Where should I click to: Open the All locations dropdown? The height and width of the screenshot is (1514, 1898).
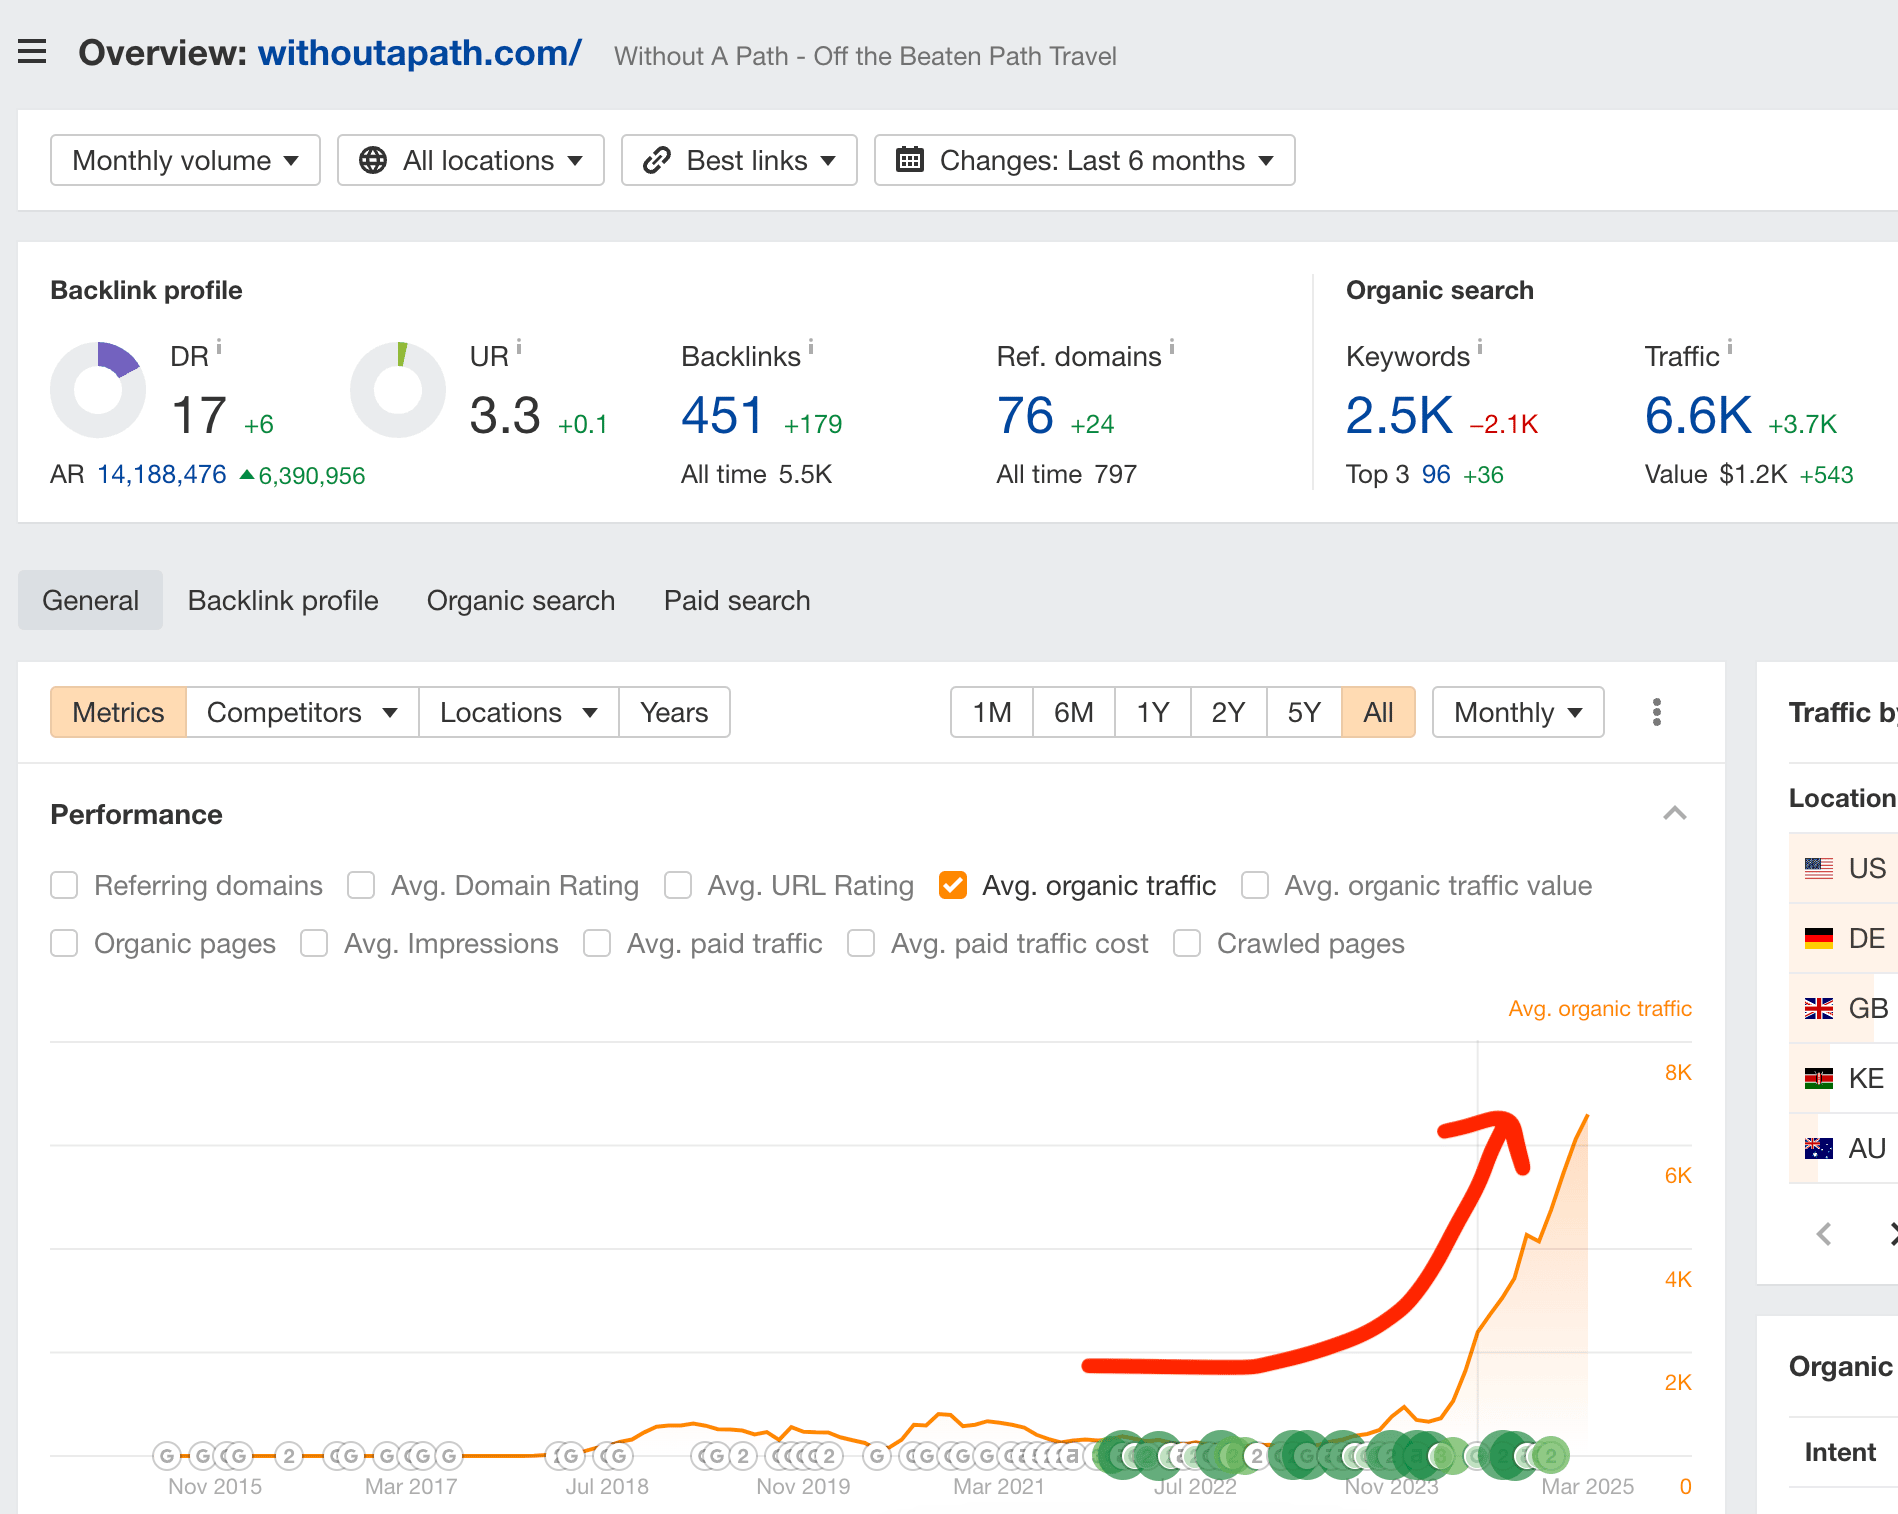(x=470, y=160)
